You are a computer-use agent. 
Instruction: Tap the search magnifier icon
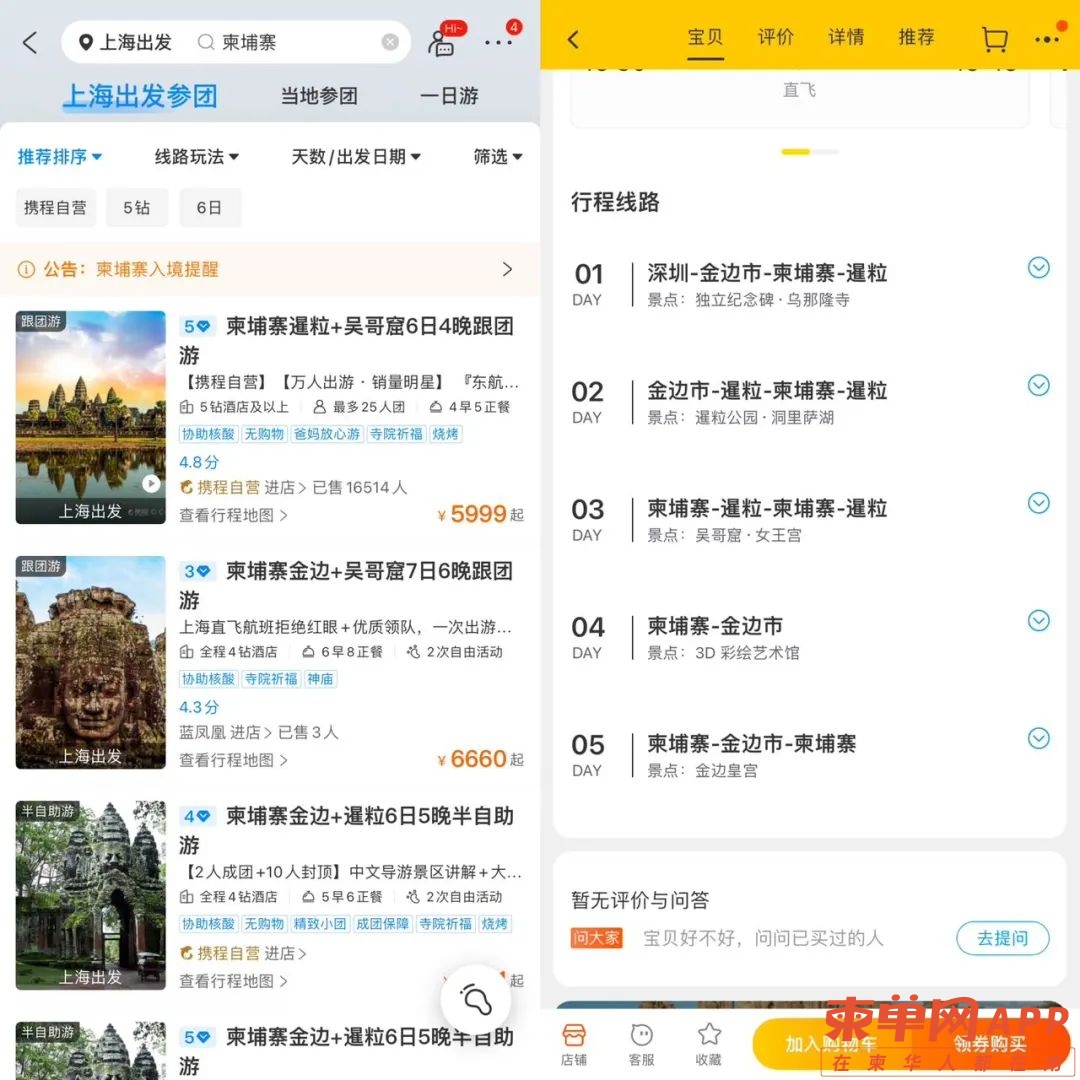tap(205, 43)
